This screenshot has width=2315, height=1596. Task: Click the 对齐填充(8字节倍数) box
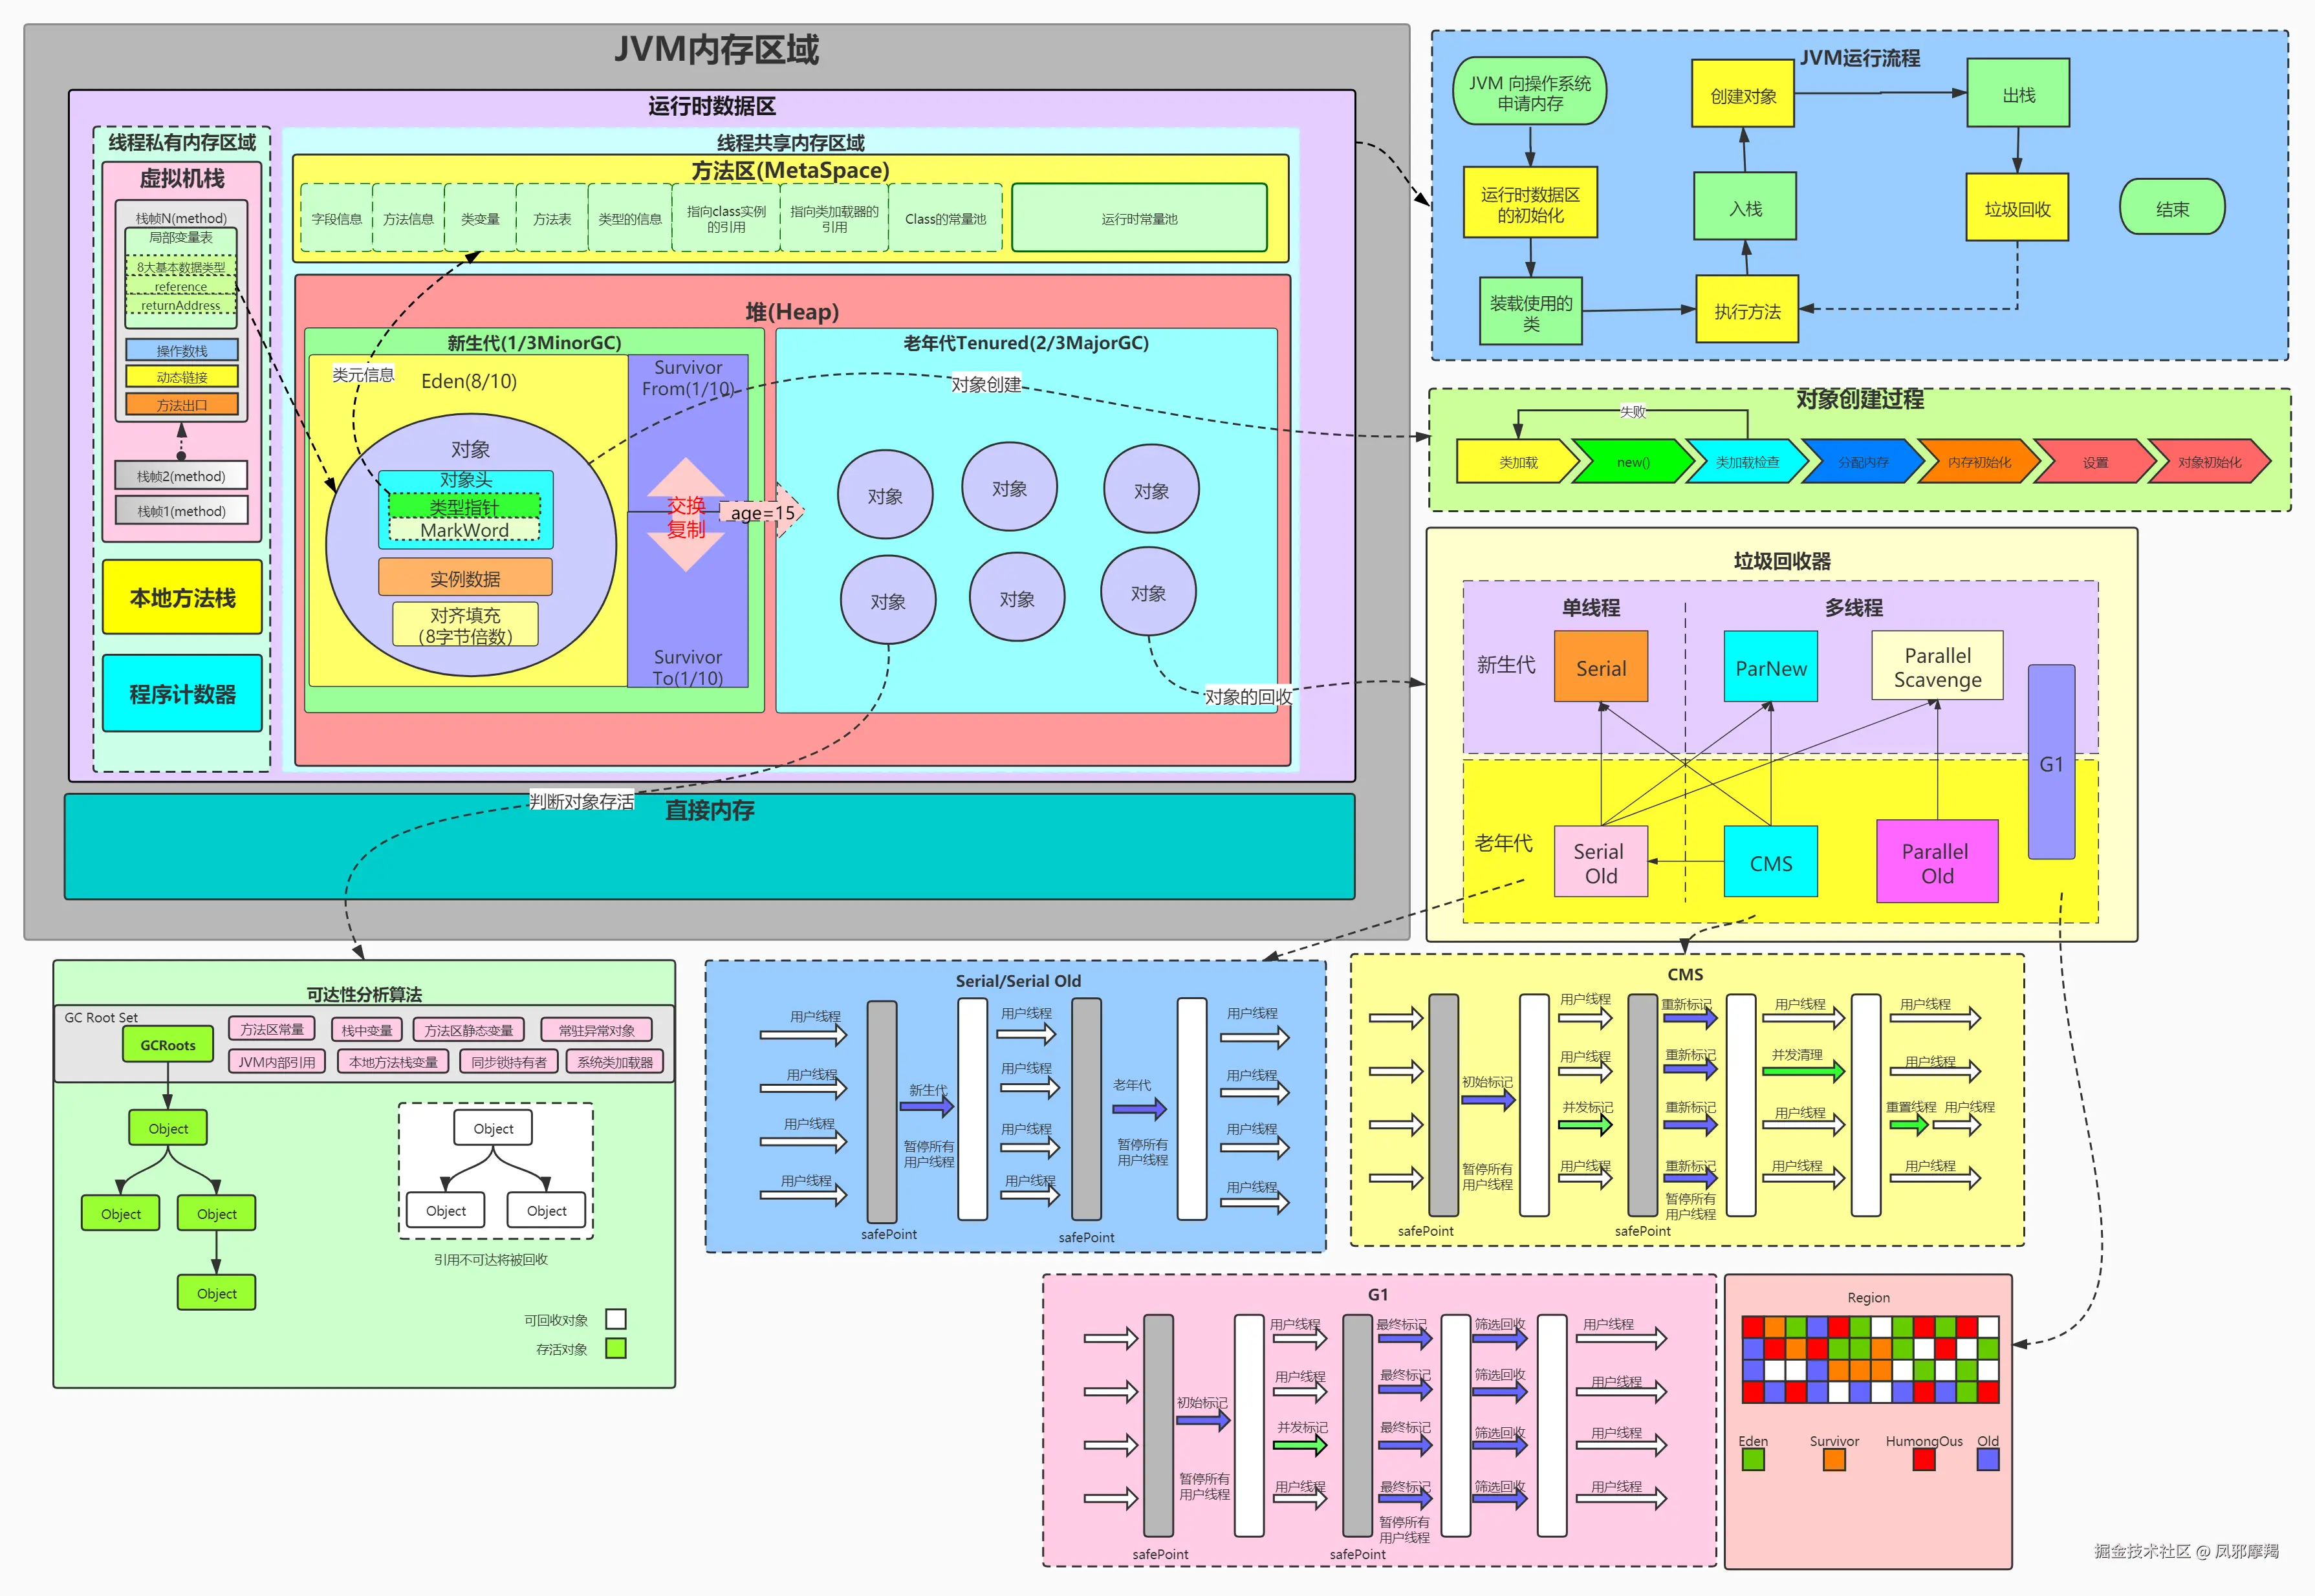tap(465, 624)
